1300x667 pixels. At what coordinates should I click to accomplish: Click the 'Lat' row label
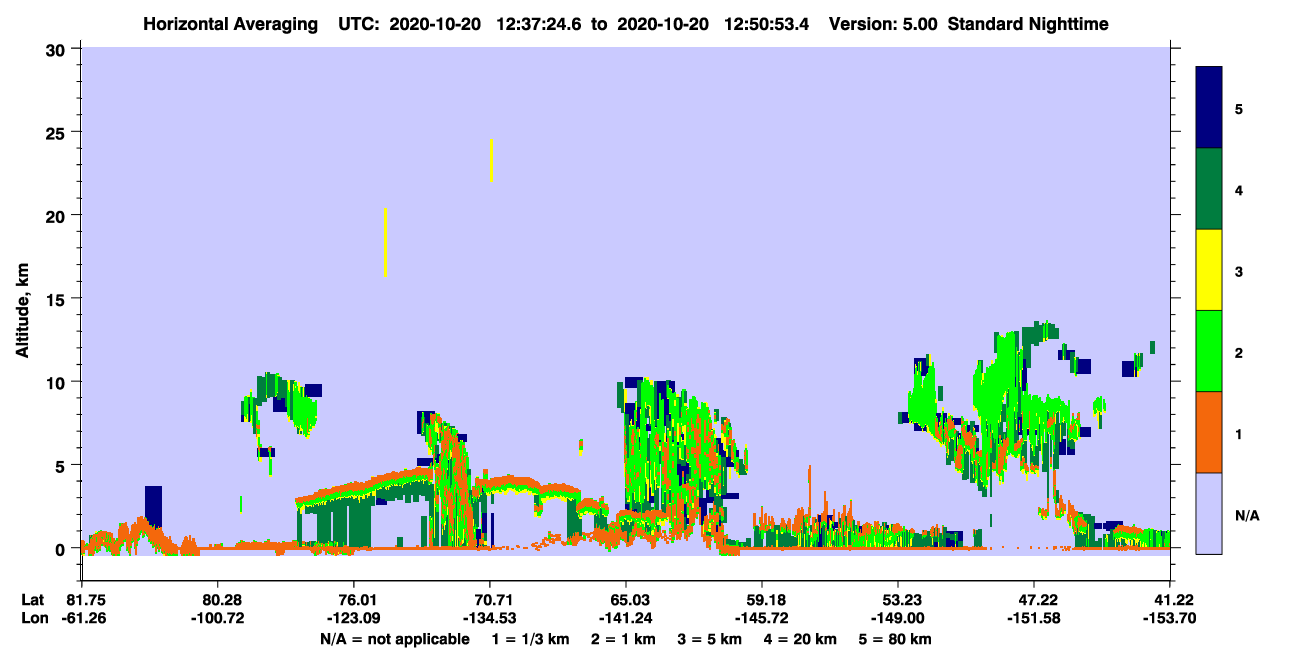[32, 600]
